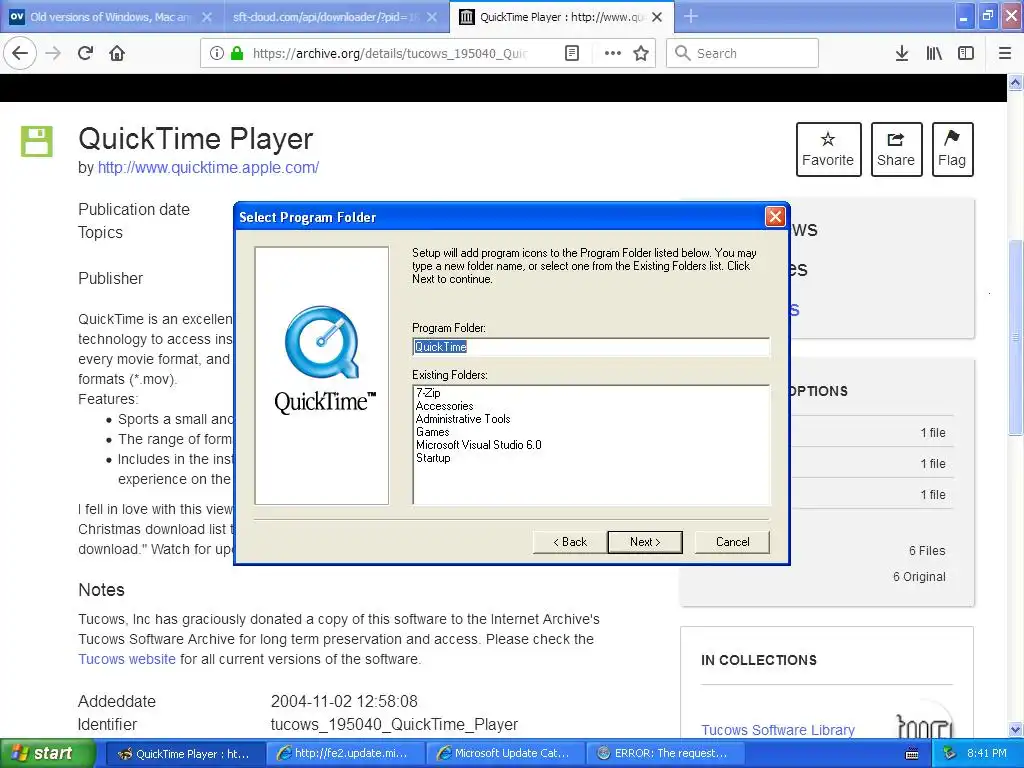Click the browser Search box
This screenshot has height=768, width=1024.
tap(742, 53)
